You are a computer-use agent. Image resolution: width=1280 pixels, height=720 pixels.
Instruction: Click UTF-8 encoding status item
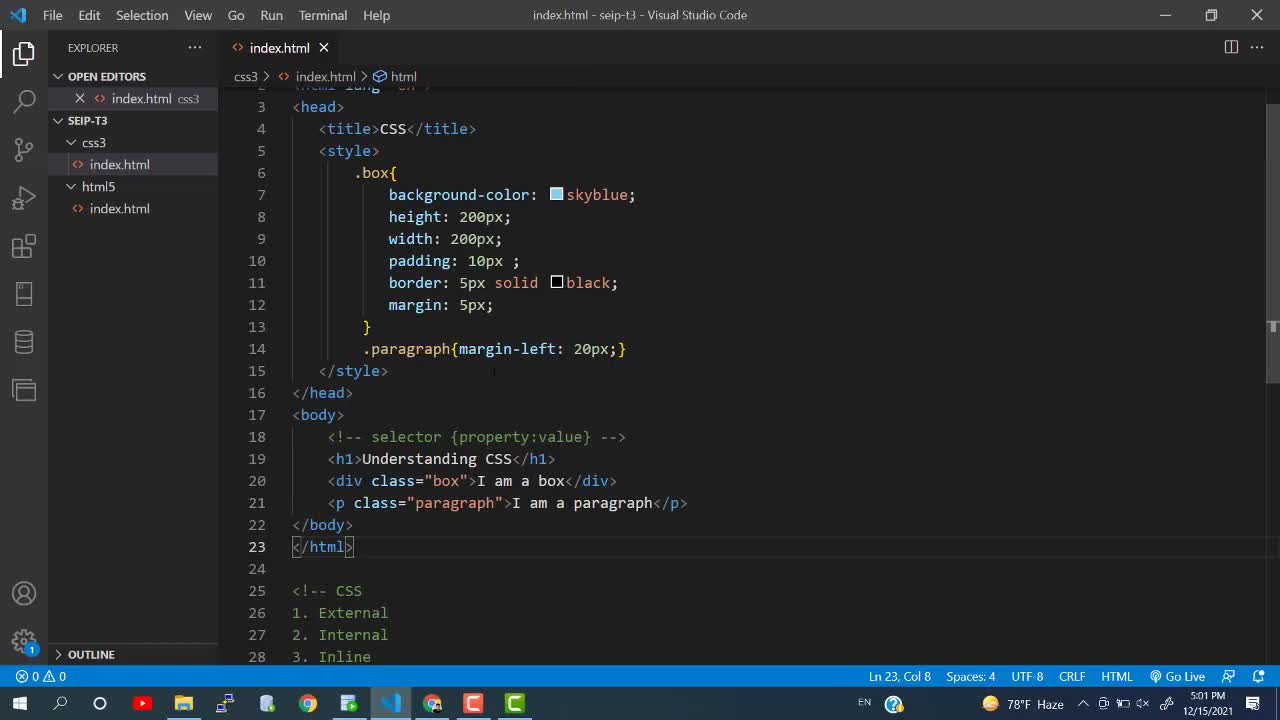click(1027, 677)
